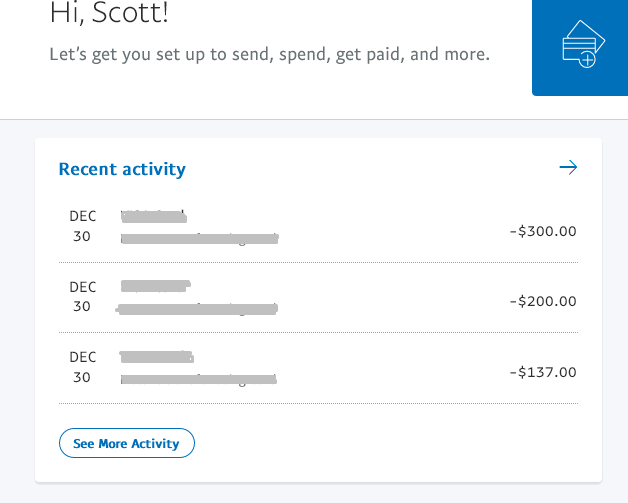Open the Recent activity heading link

point(122,169)
